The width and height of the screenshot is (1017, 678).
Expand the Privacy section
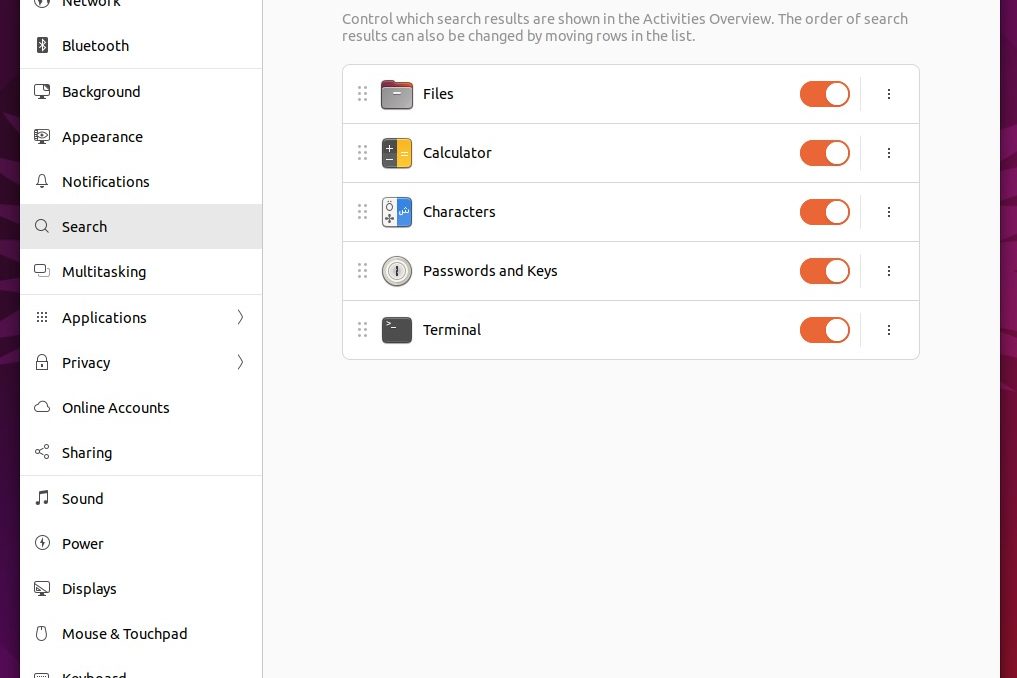240,362
